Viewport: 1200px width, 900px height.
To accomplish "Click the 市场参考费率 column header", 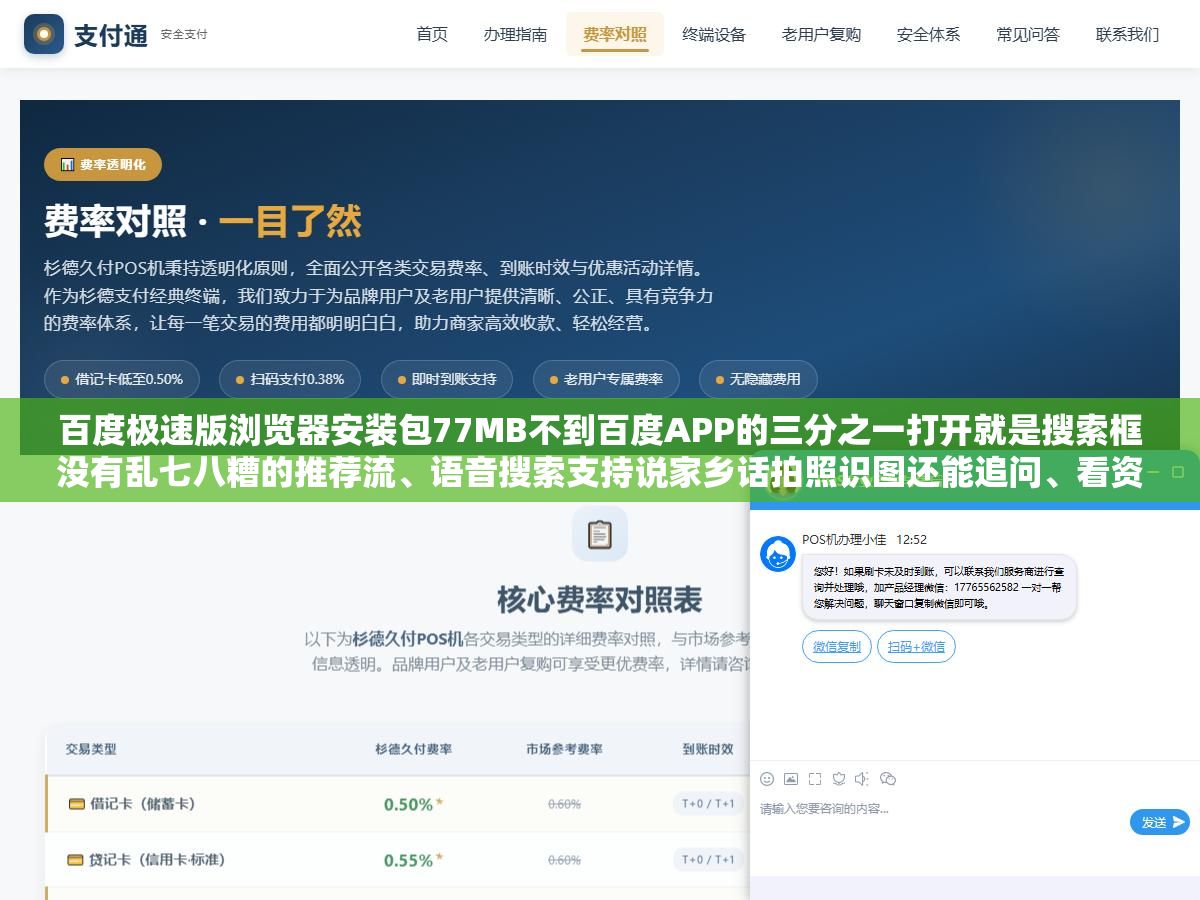I will tap(564, 749).
